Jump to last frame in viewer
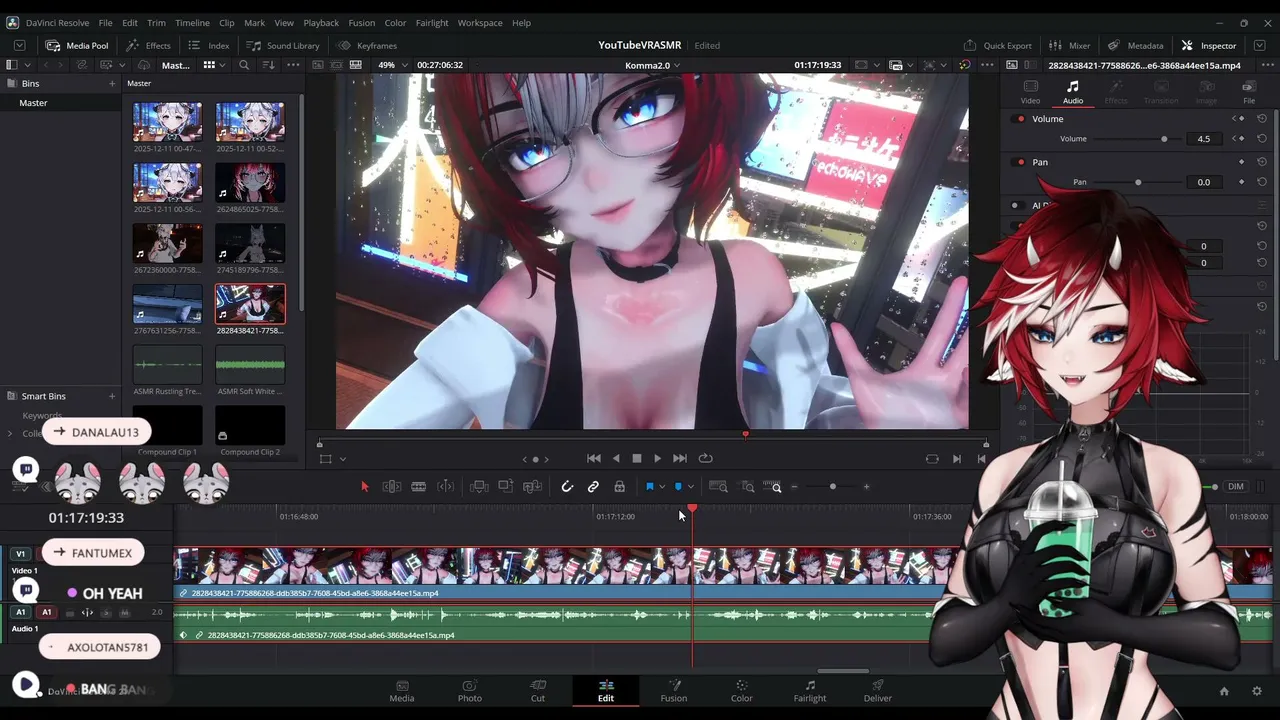 (680, 458)
